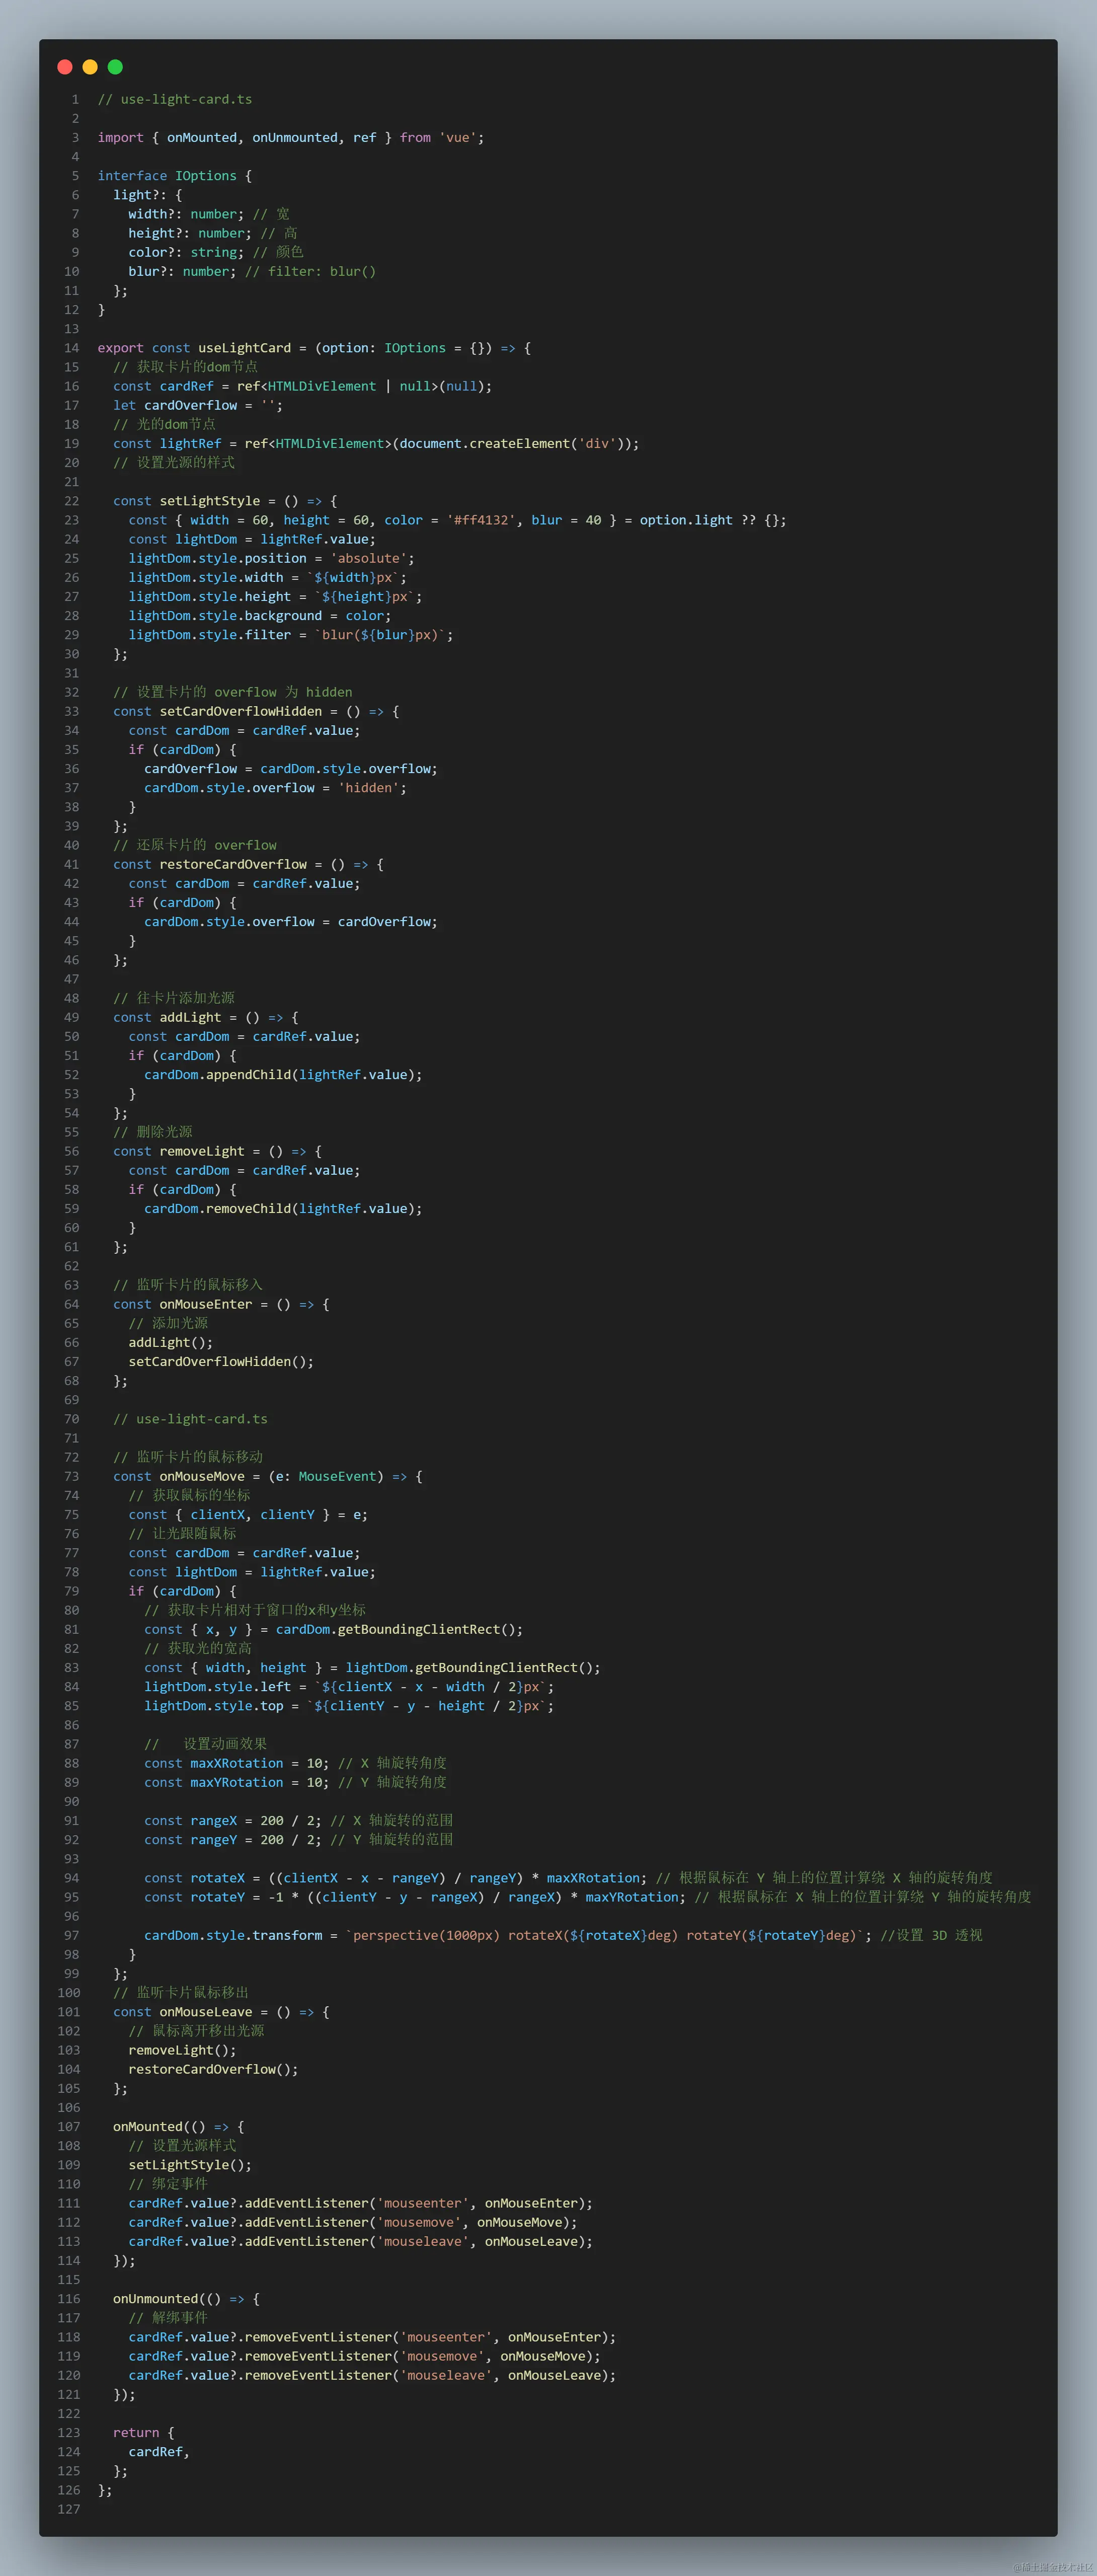
Task: Click the yellow minimize dot
Action: pyautogui.click(x=90, y=67)
